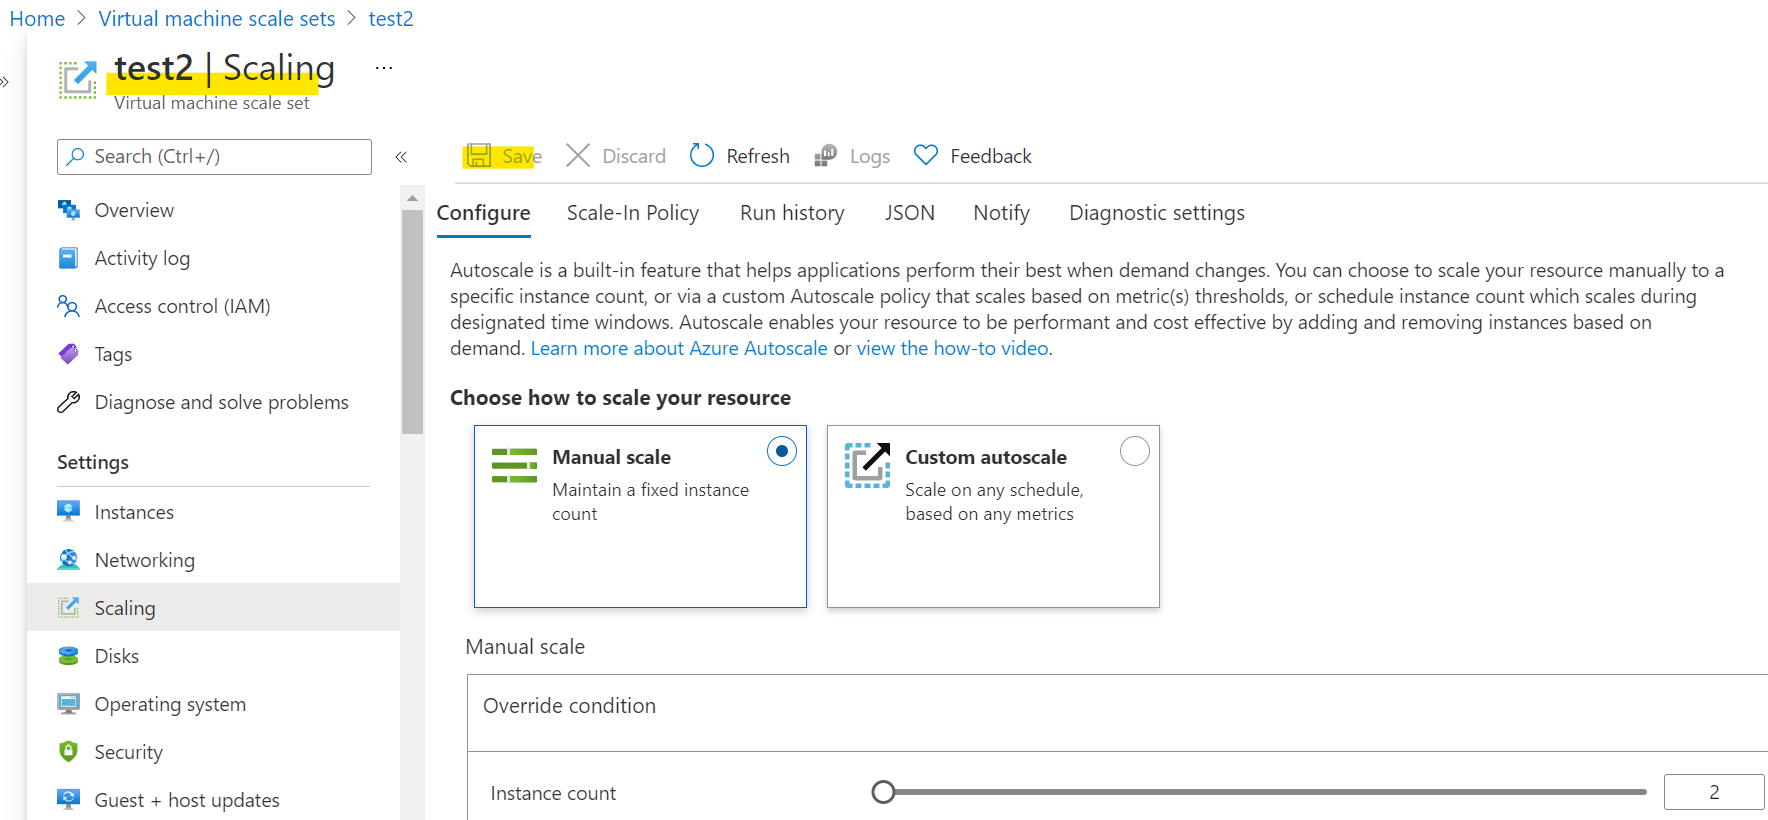Viewport: 1768px width, 820px height.
Task: Open the Notify tab
Action: tap(1001, 213)
